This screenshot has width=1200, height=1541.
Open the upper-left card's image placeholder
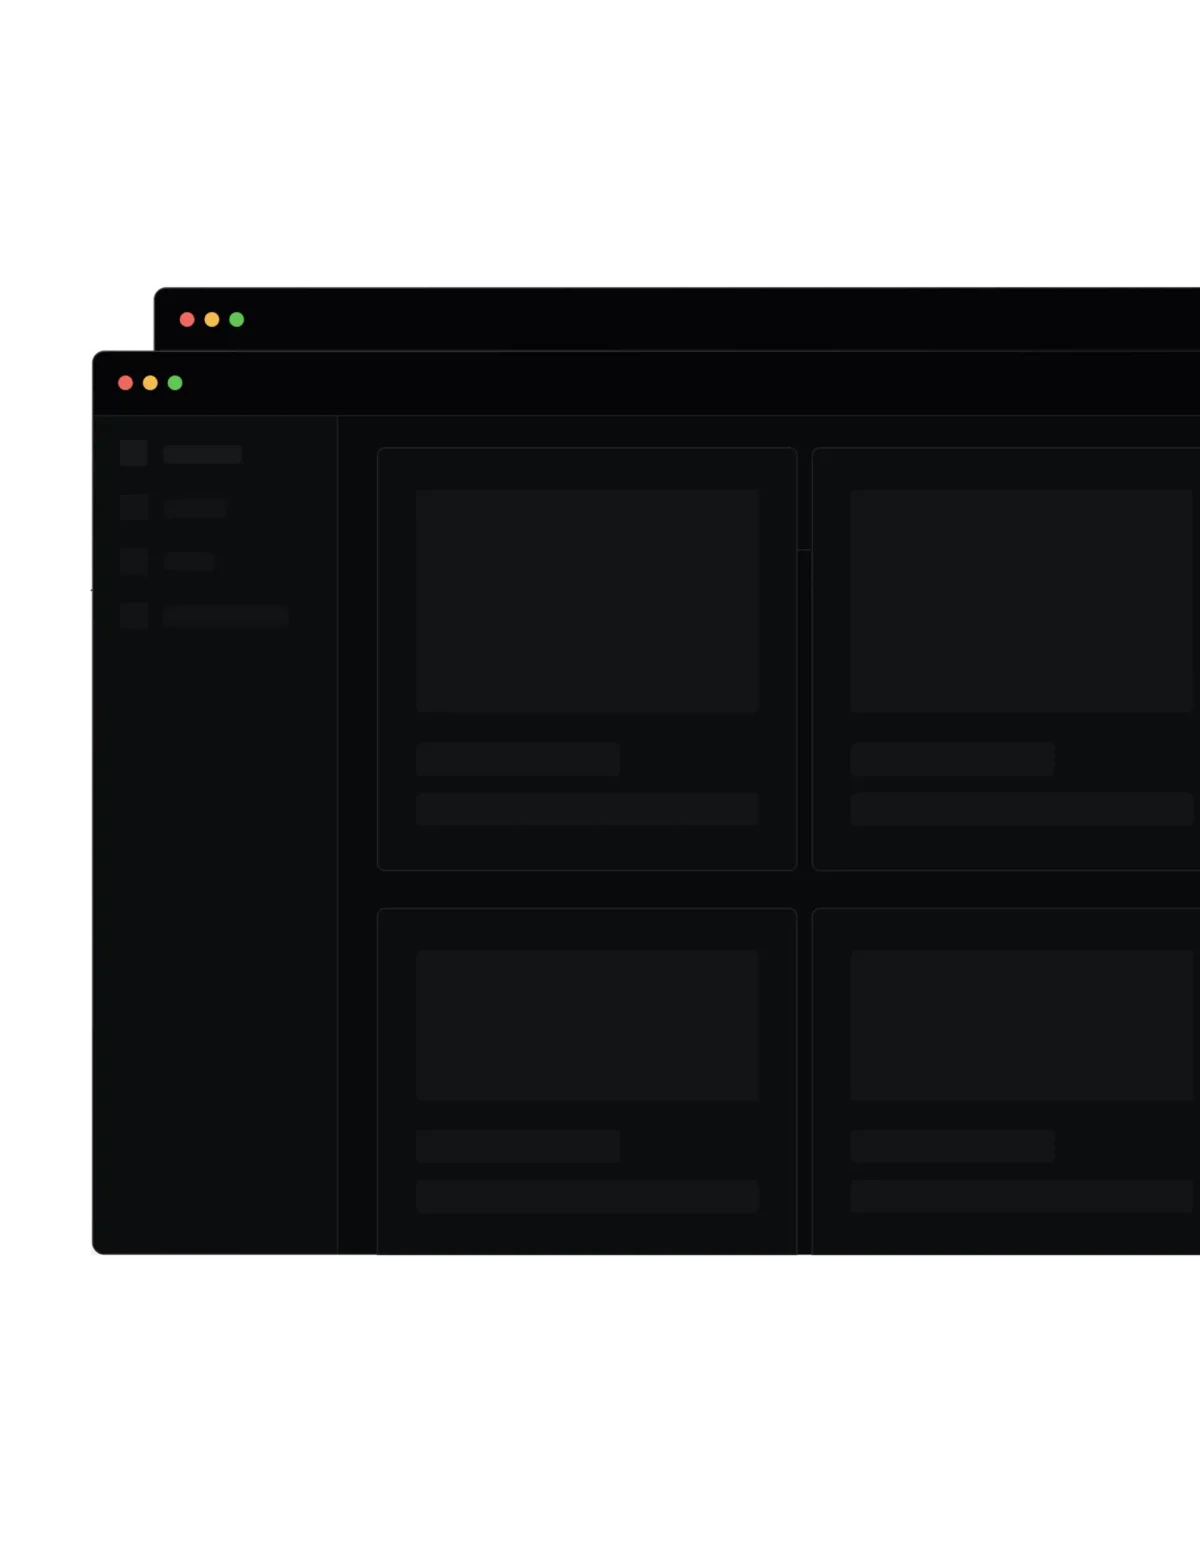588,600
